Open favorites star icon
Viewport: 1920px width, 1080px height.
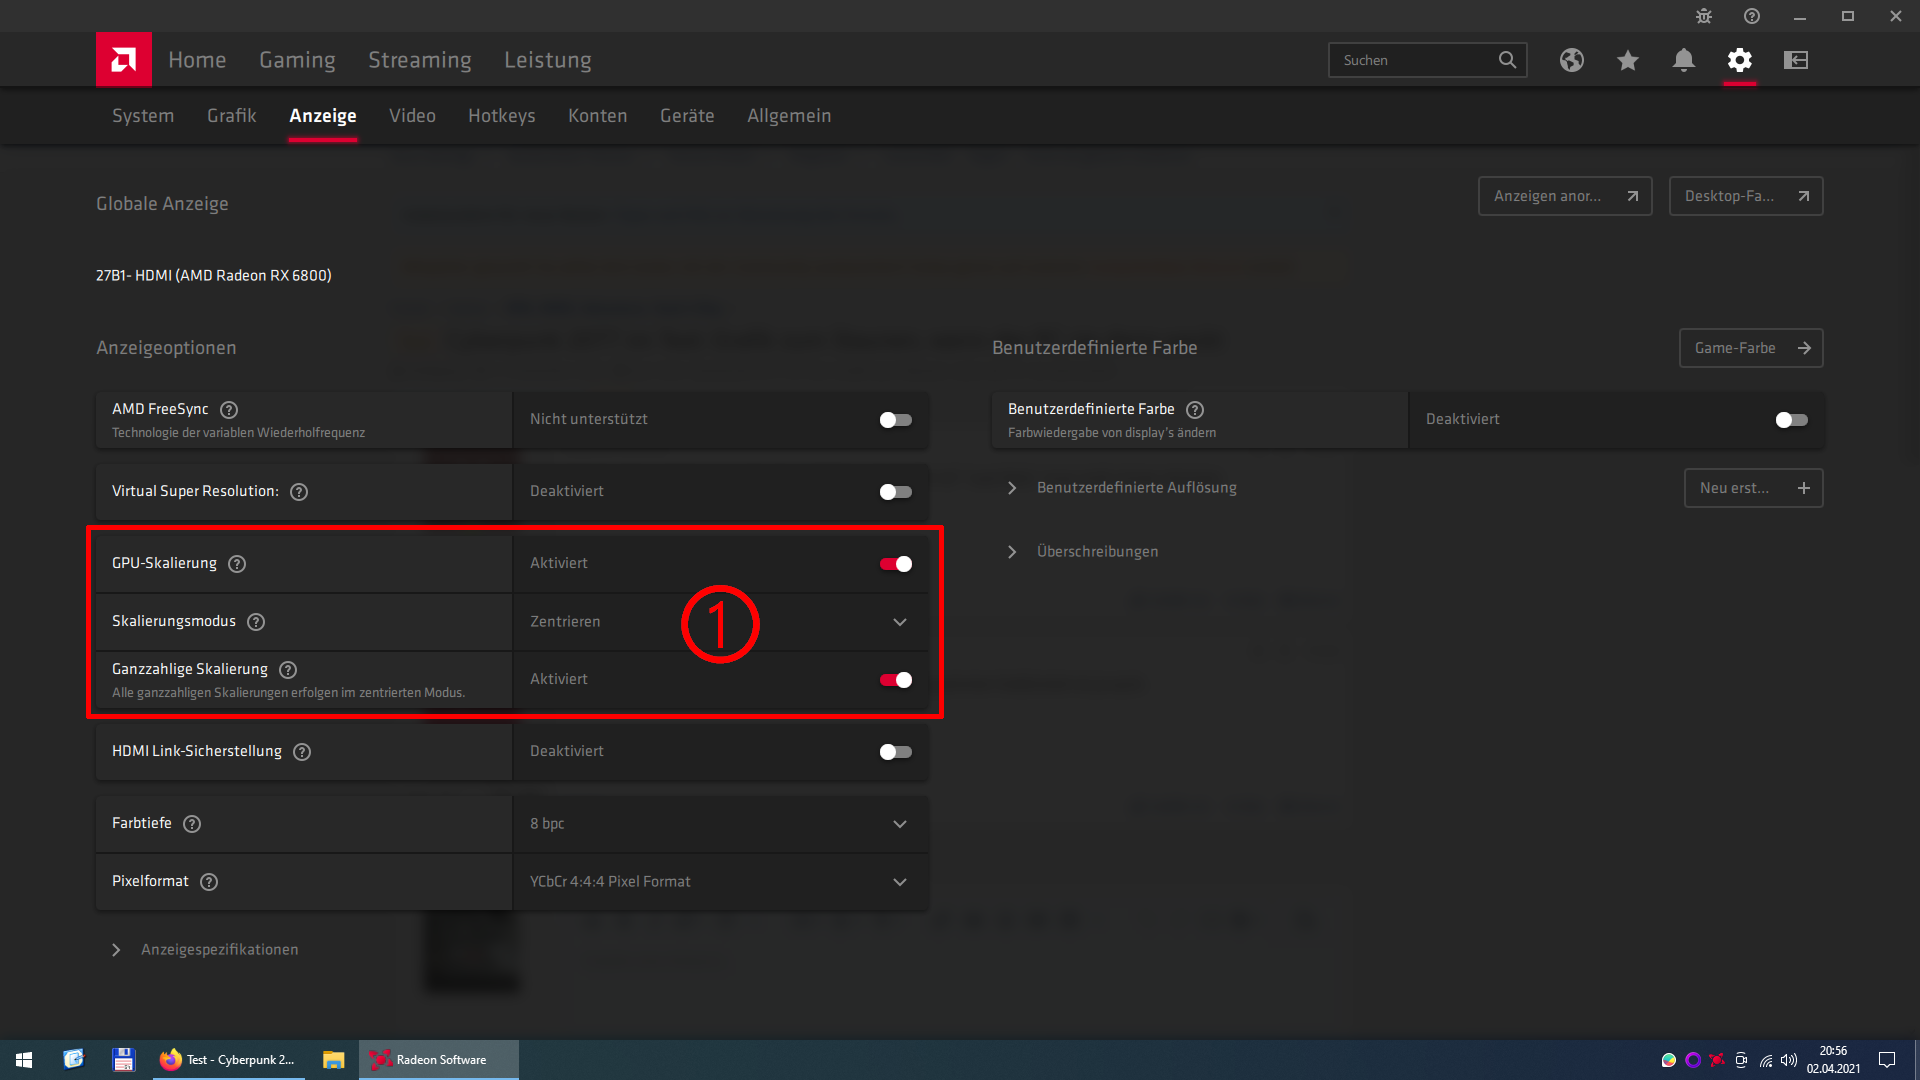tap(1628, 60)
